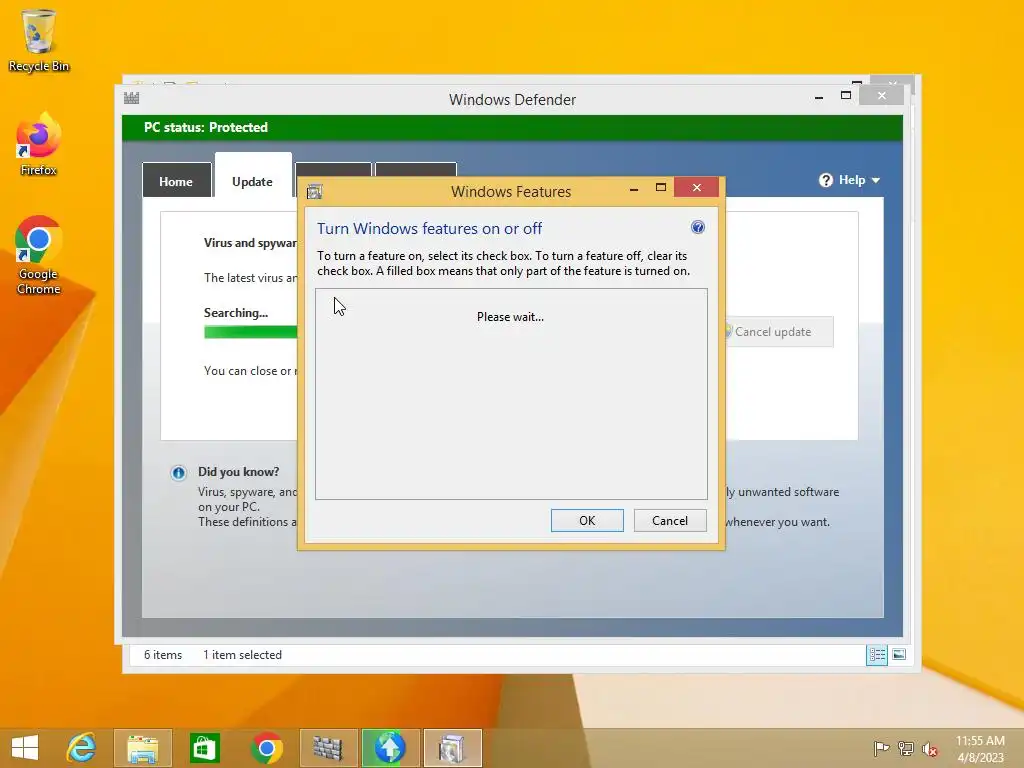This screenshot has height=768, width=1024.
Task: Click OK in the Windows Features dialog
Action: pyautogui.click(x=587, y=520)
